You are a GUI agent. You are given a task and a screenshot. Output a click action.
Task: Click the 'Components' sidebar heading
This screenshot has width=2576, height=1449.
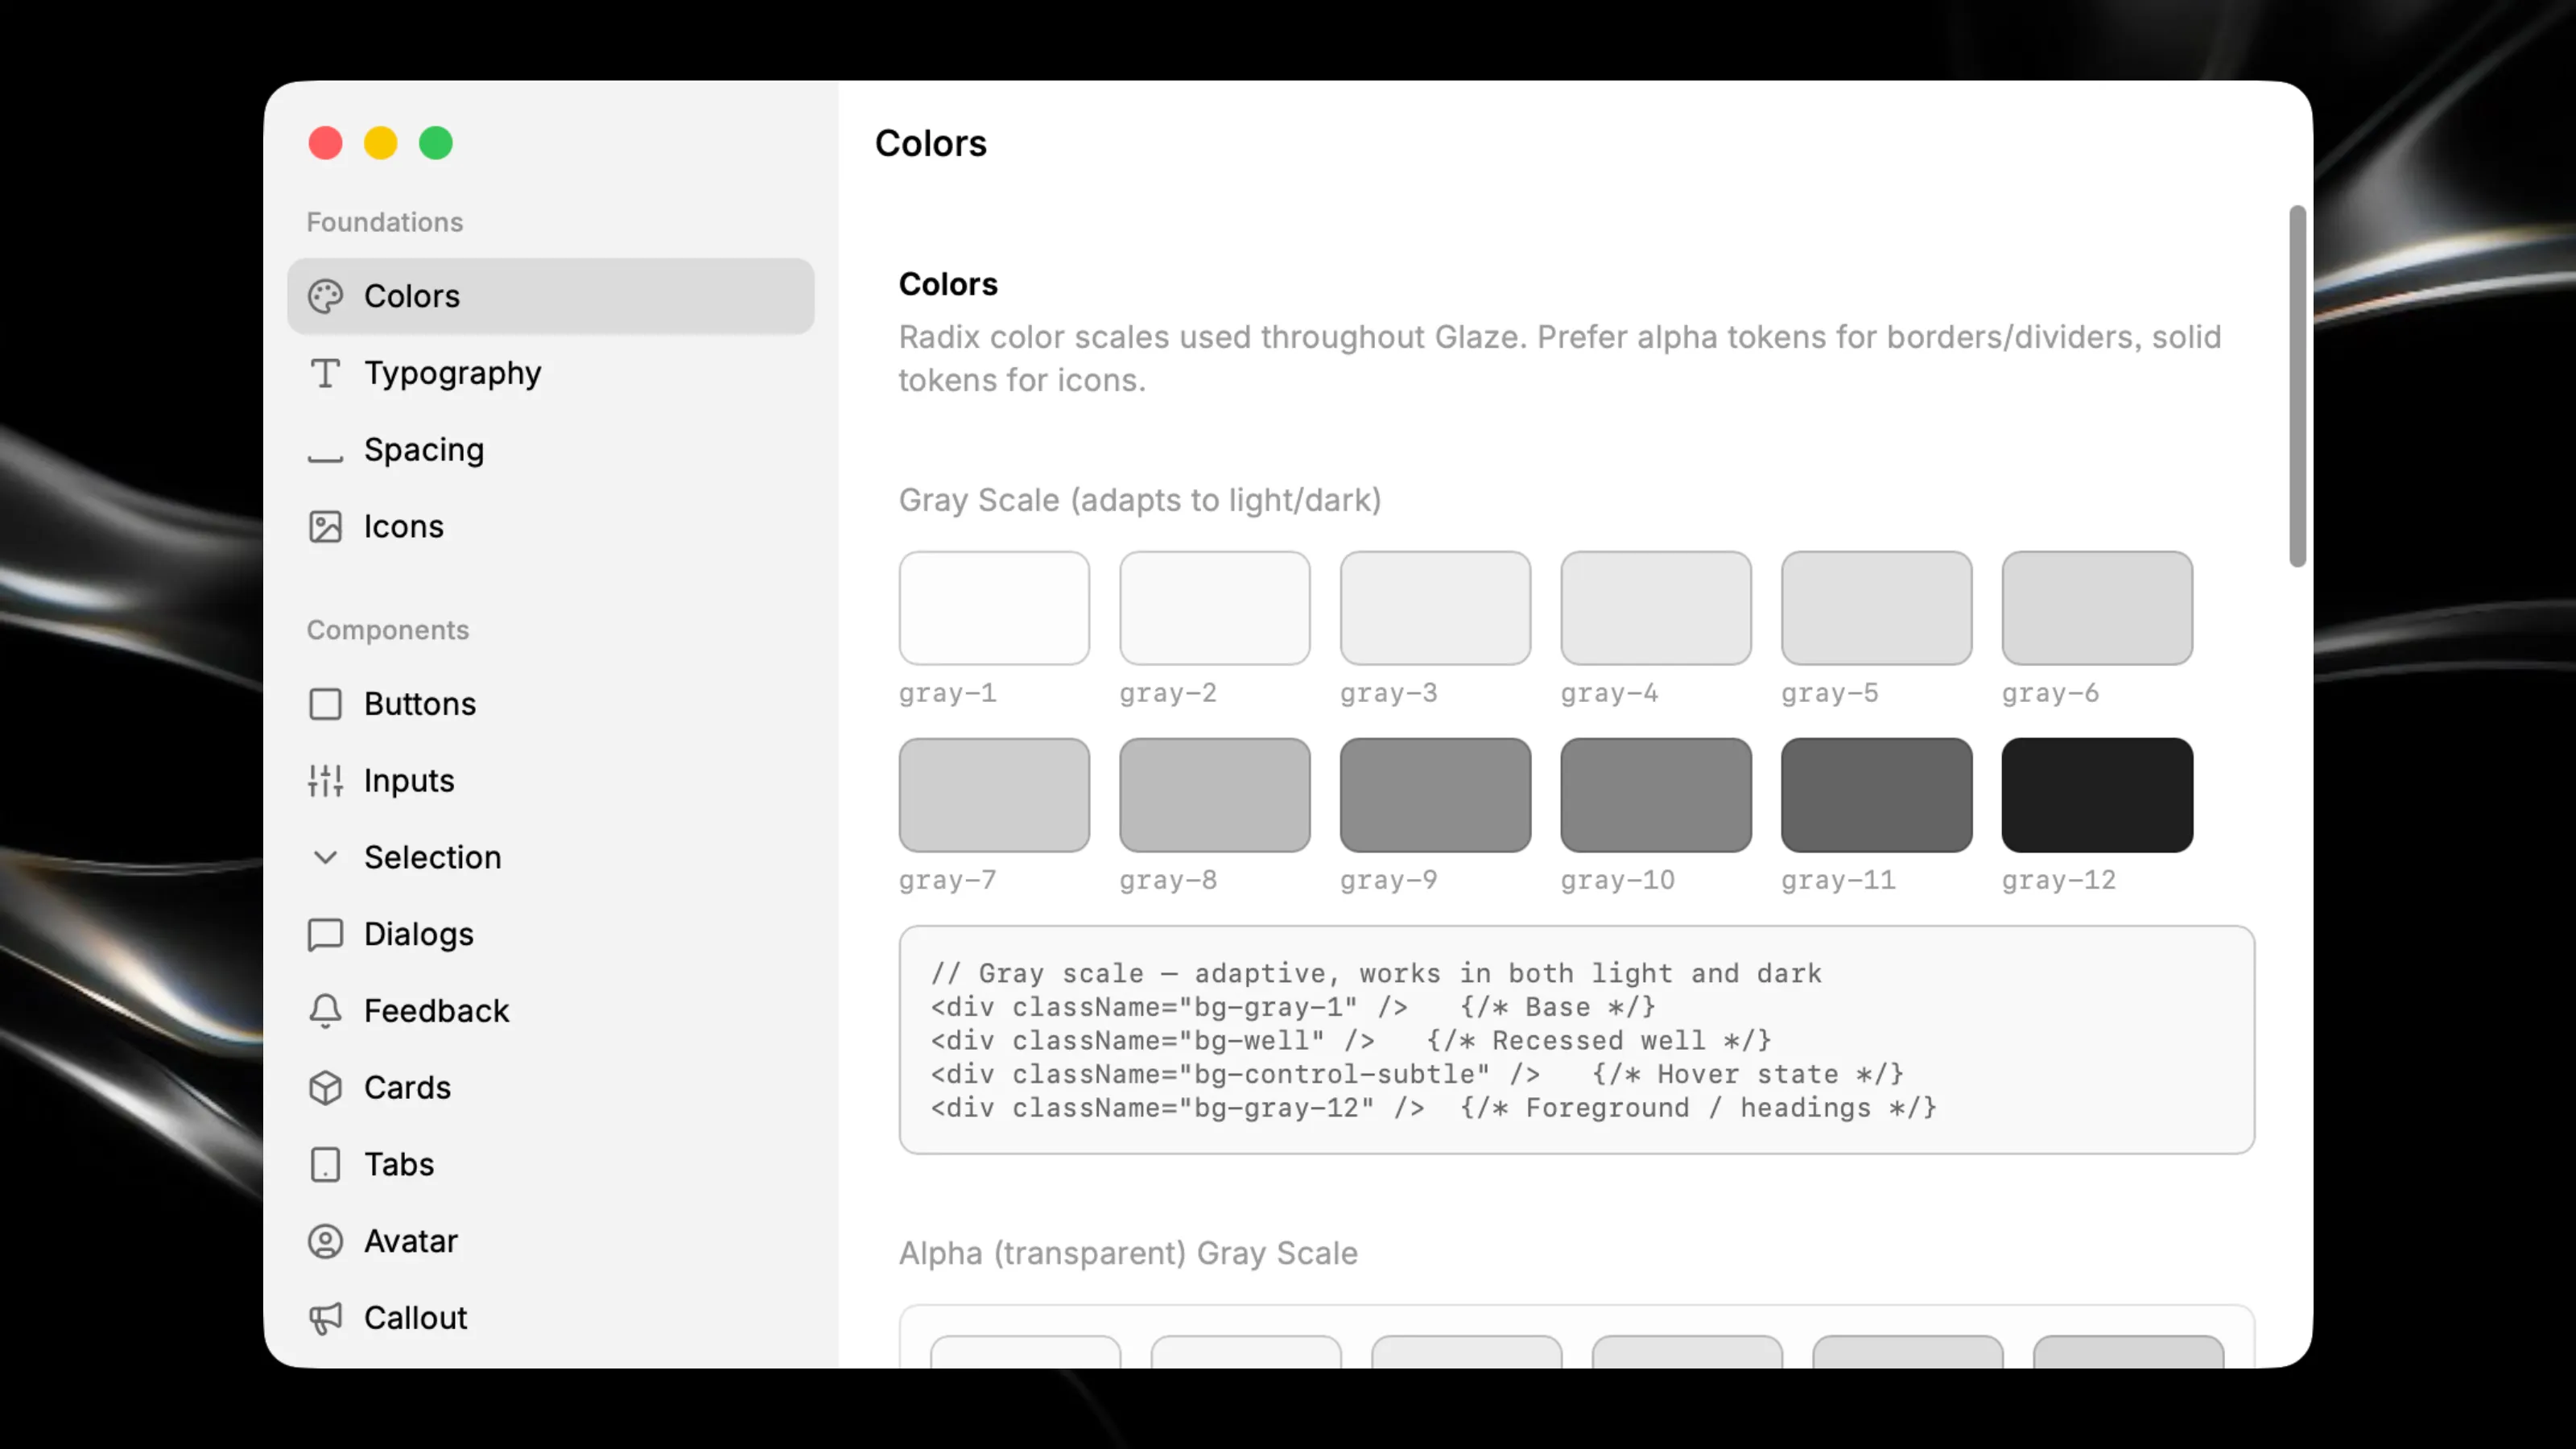[x=387, y=630]
